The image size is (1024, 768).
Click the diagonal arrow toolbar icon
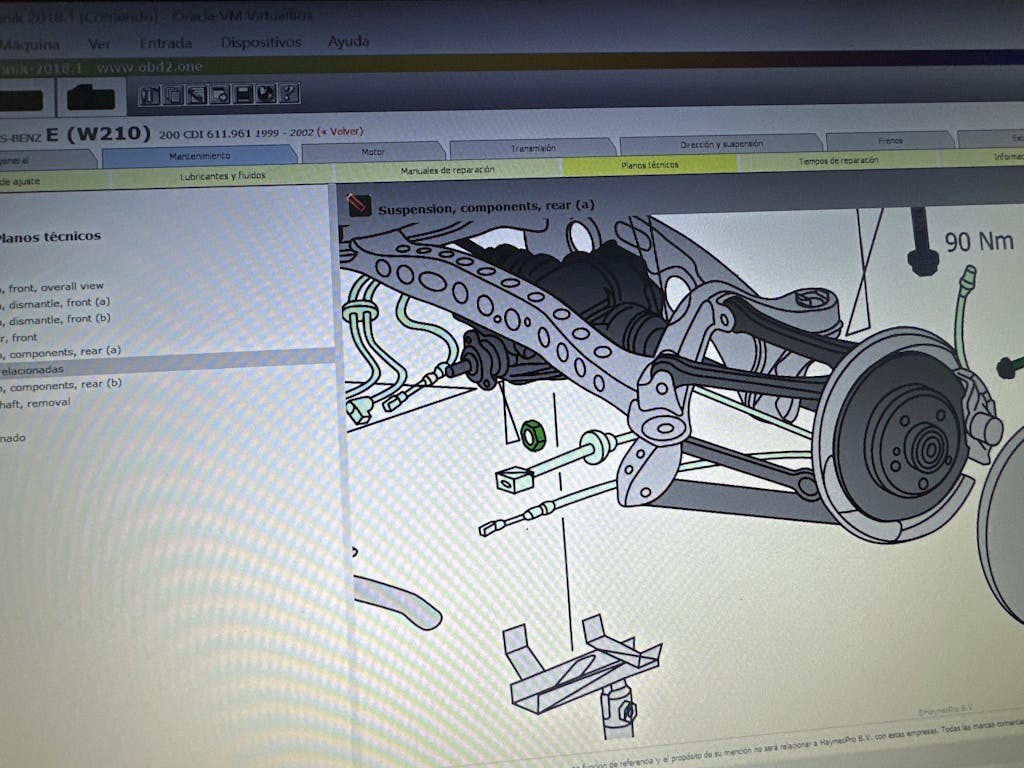(x=196, y=96)
